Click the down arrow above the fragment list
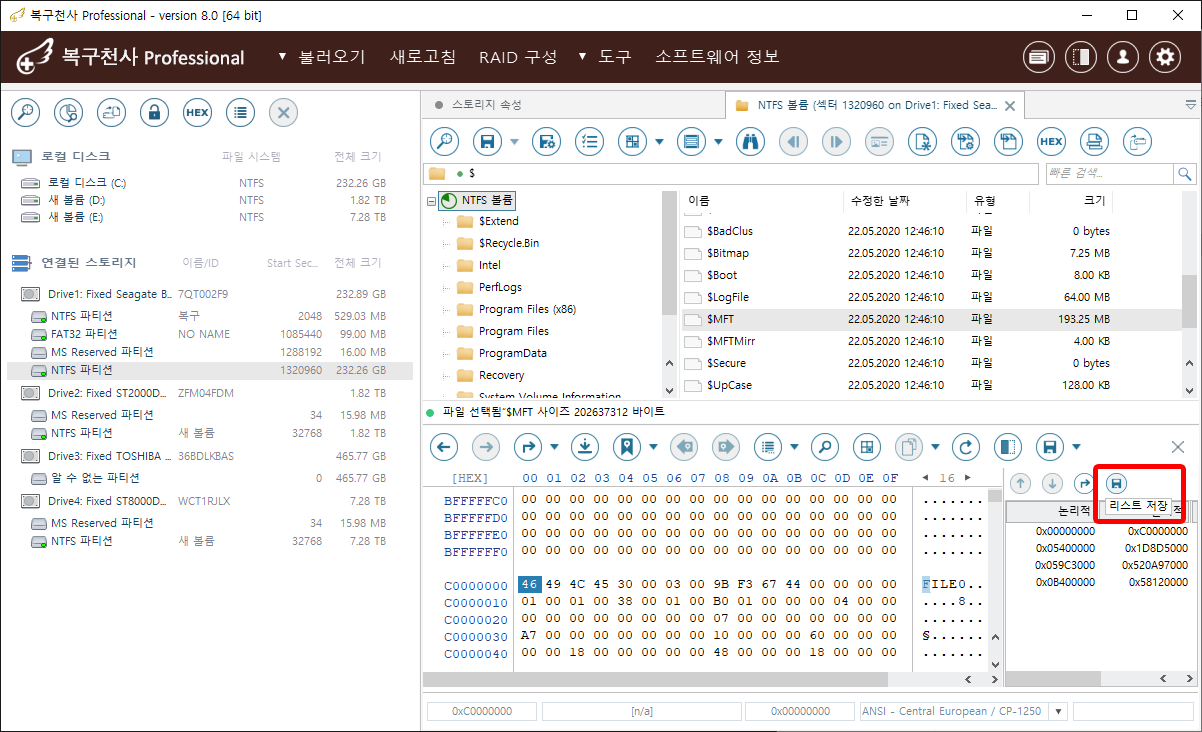The height and width of the screenshot is (732, 1202). (x=1052, y=483)
